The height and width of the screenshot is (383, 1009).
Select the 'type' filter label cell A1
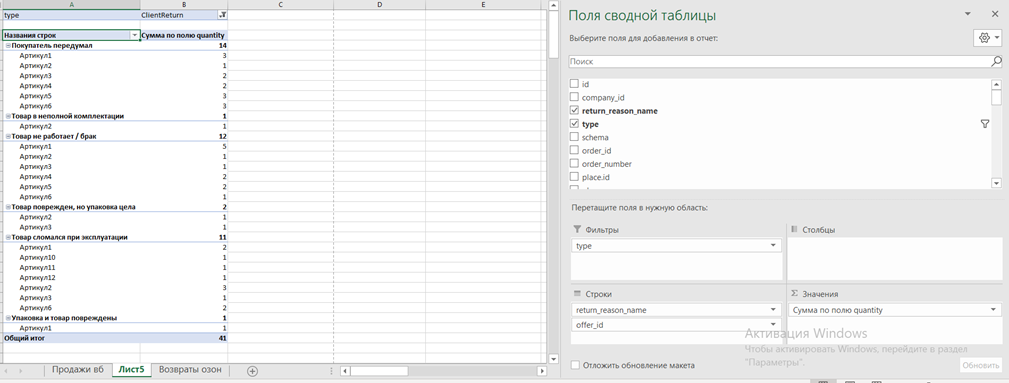tap(71, 14)
